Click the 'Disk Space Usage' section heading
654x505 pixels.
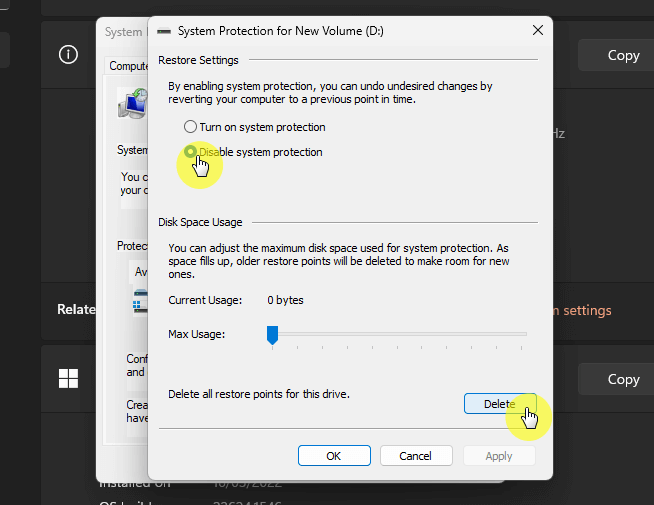[x=200, y=222]
